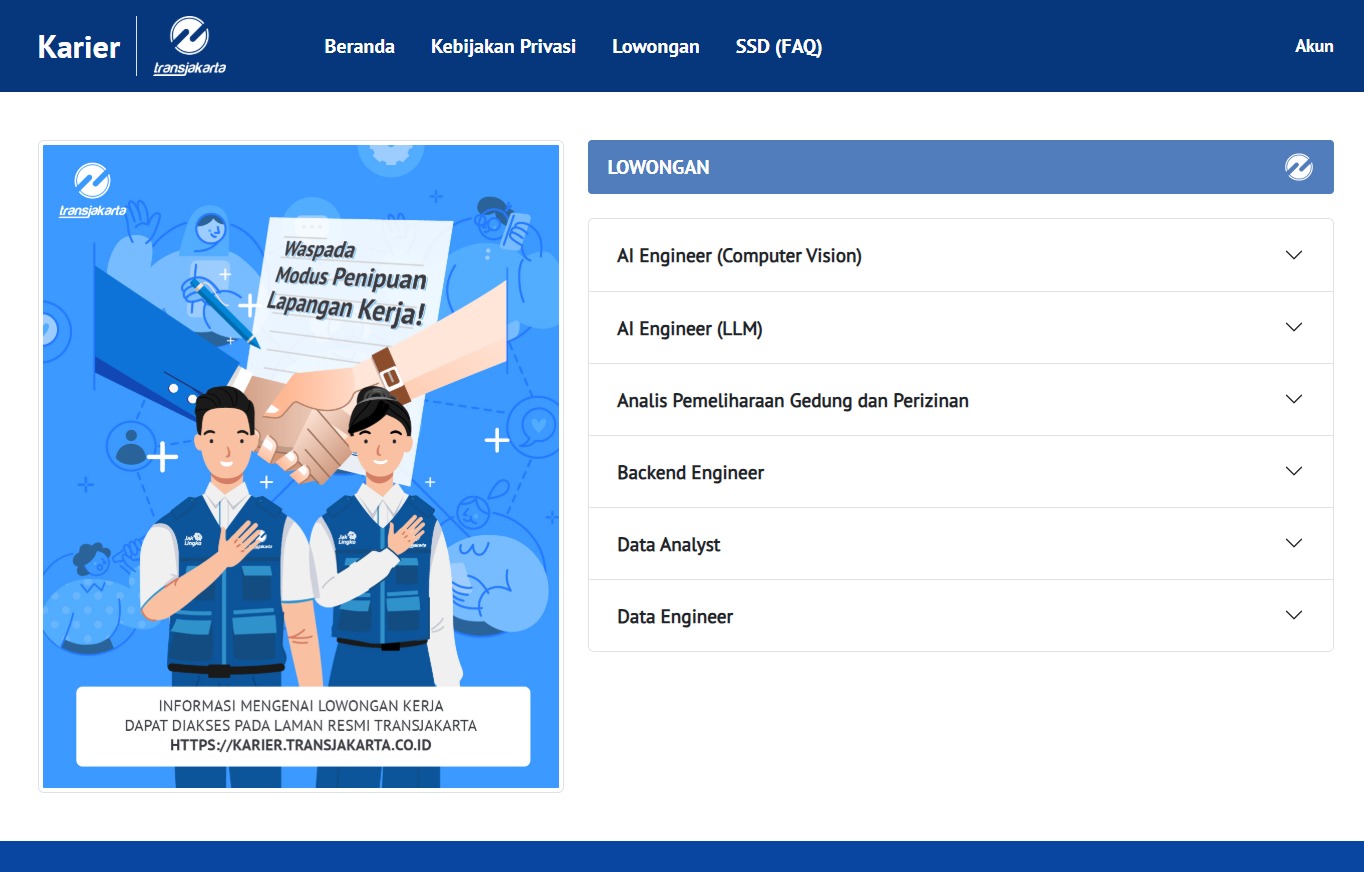
Task: Expand Analis Pemeliharaan Gedung dan Perizinan
Action: click(x=792, y=400)
